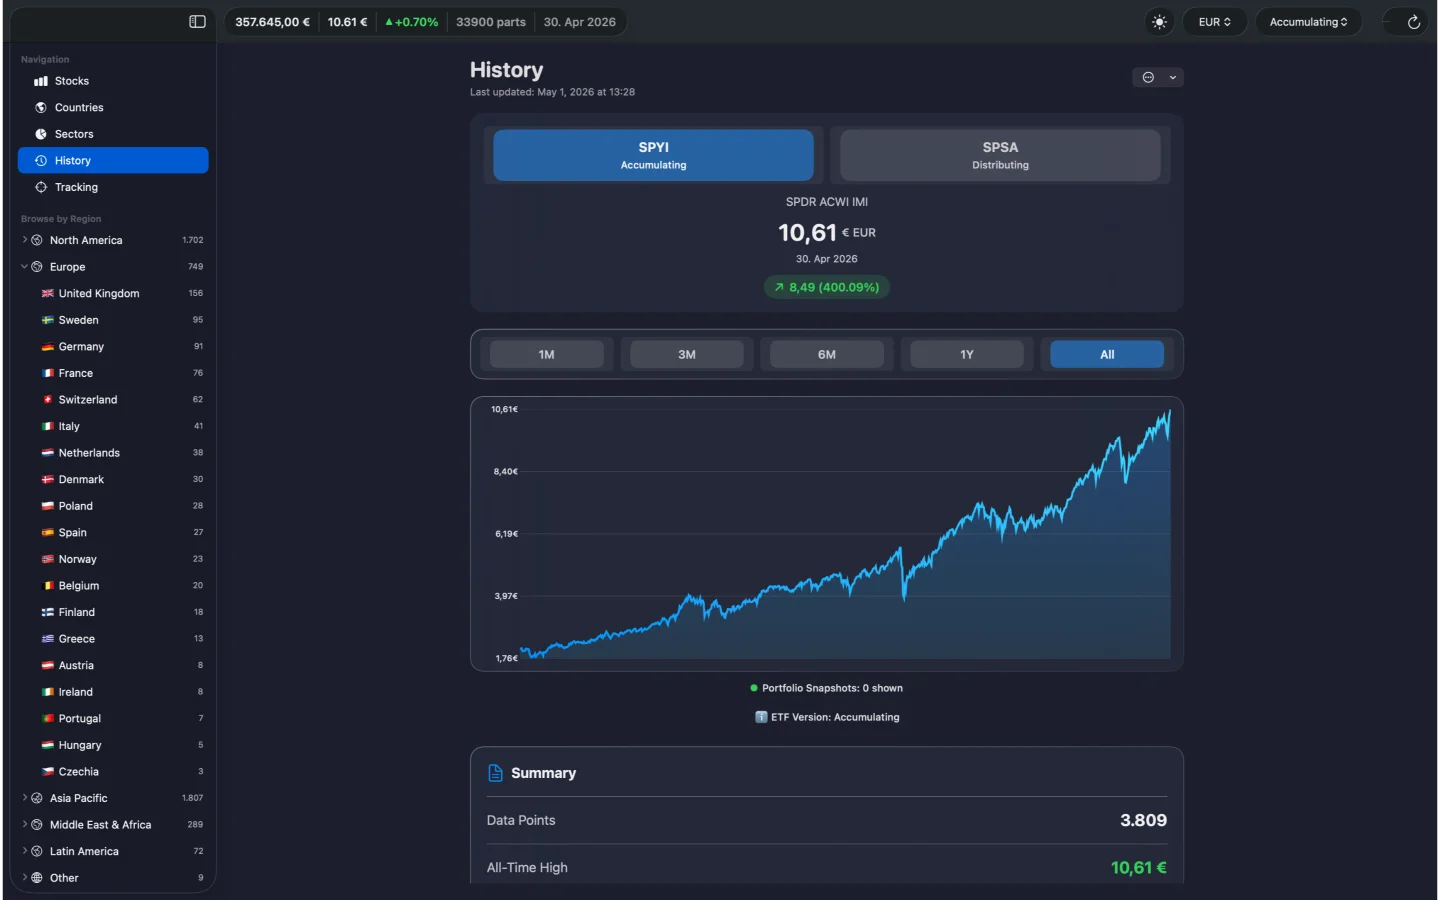Viewport: 1440px width, 900px height.
Task: Select the SPYI Accumulating tab
Action: 653,155
